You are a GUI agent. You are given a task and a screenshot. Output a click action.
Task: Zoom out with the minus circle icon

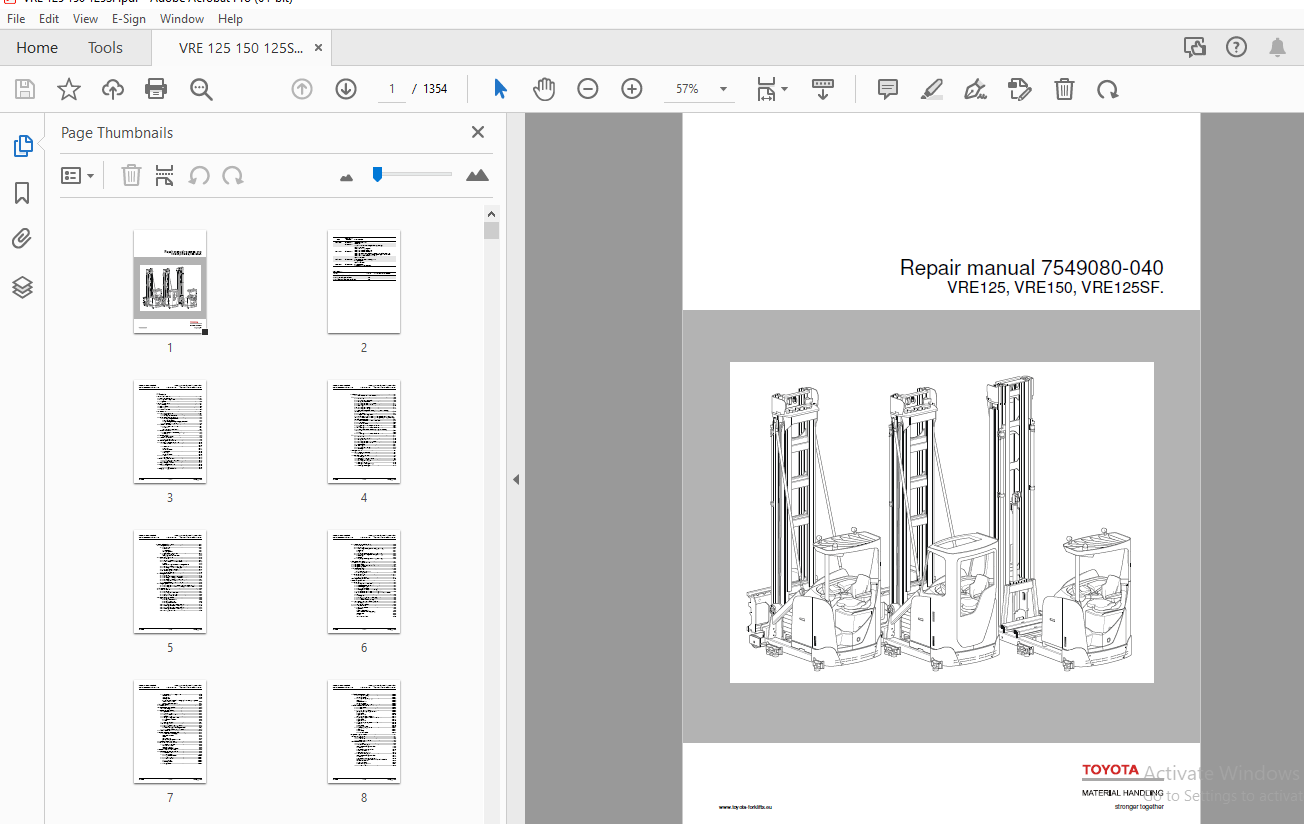[588, 89]
